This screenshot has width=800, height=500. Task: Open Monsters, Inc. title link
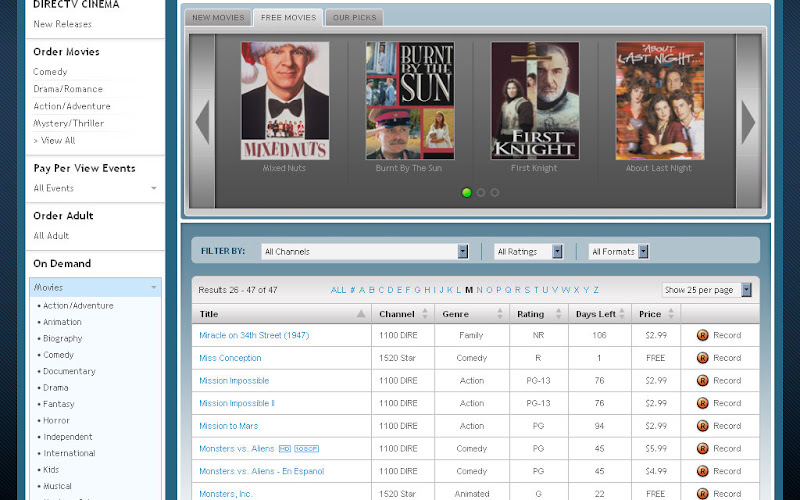(x=226, y=493)
